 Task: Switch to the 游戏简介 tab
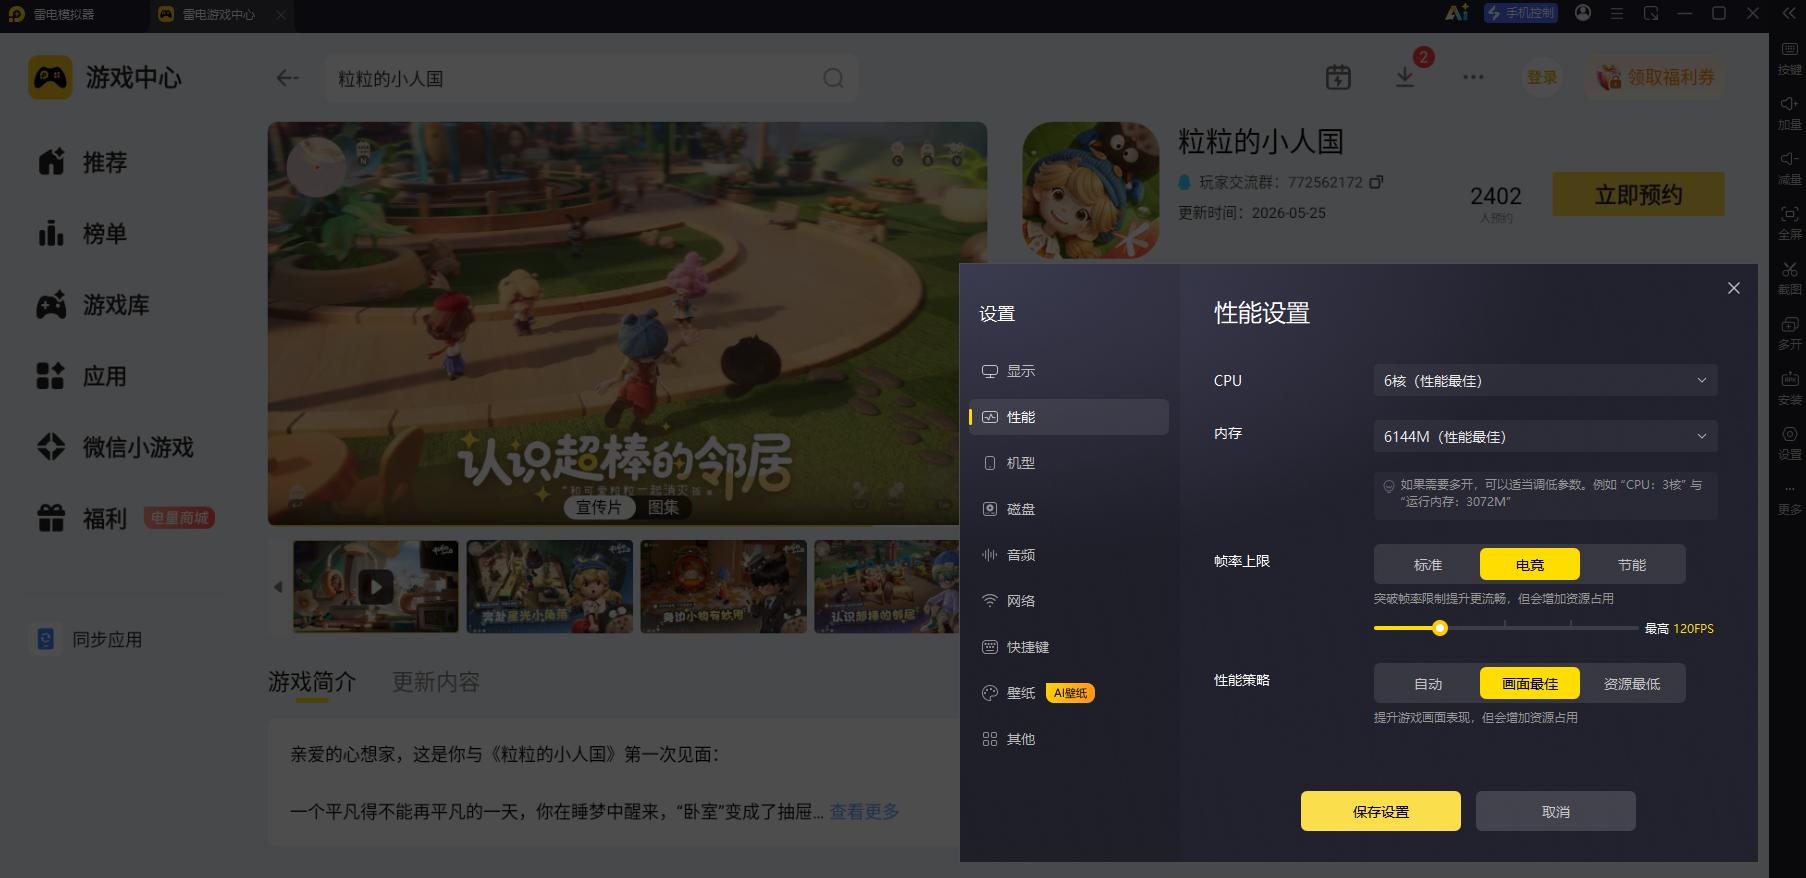(312, 682)
